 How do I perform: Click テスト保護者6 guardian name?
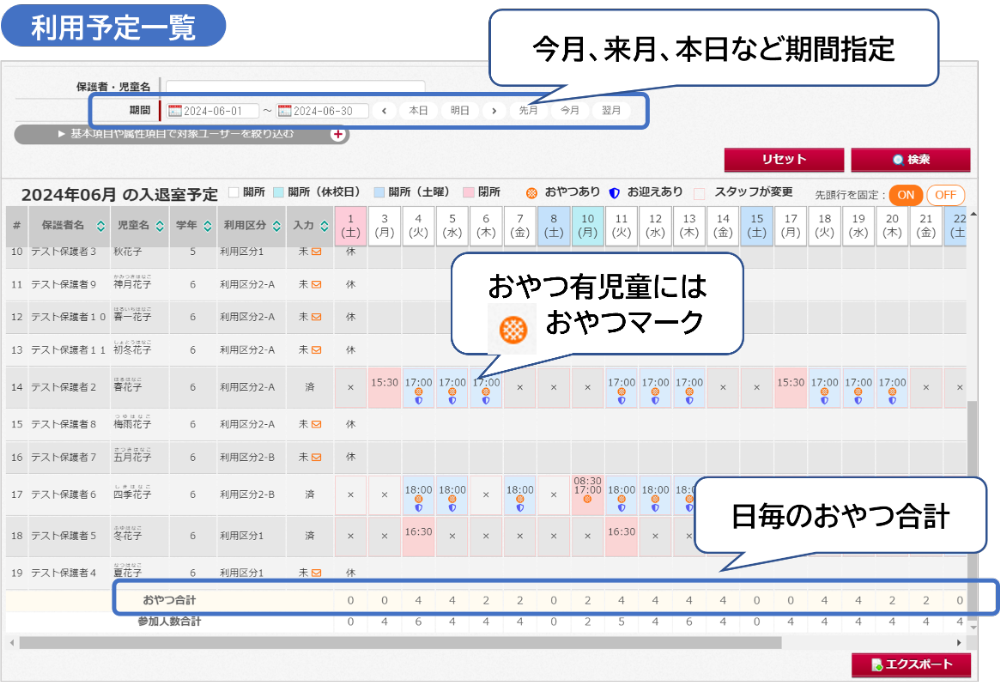tap(64, 494)
